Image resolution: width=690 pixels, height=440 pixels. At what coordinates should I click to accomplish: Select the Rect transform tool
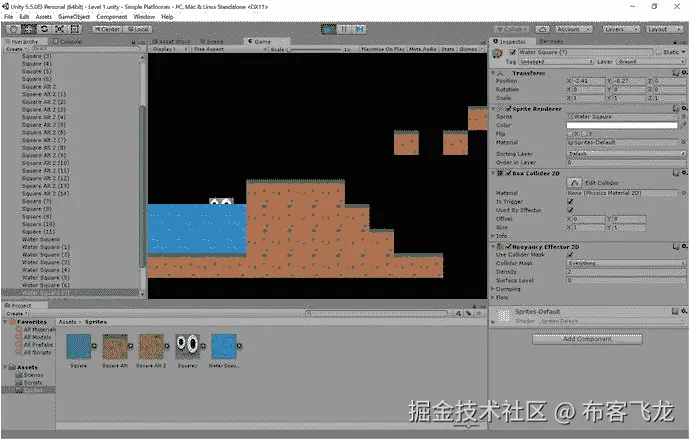(x=75, y=29)
